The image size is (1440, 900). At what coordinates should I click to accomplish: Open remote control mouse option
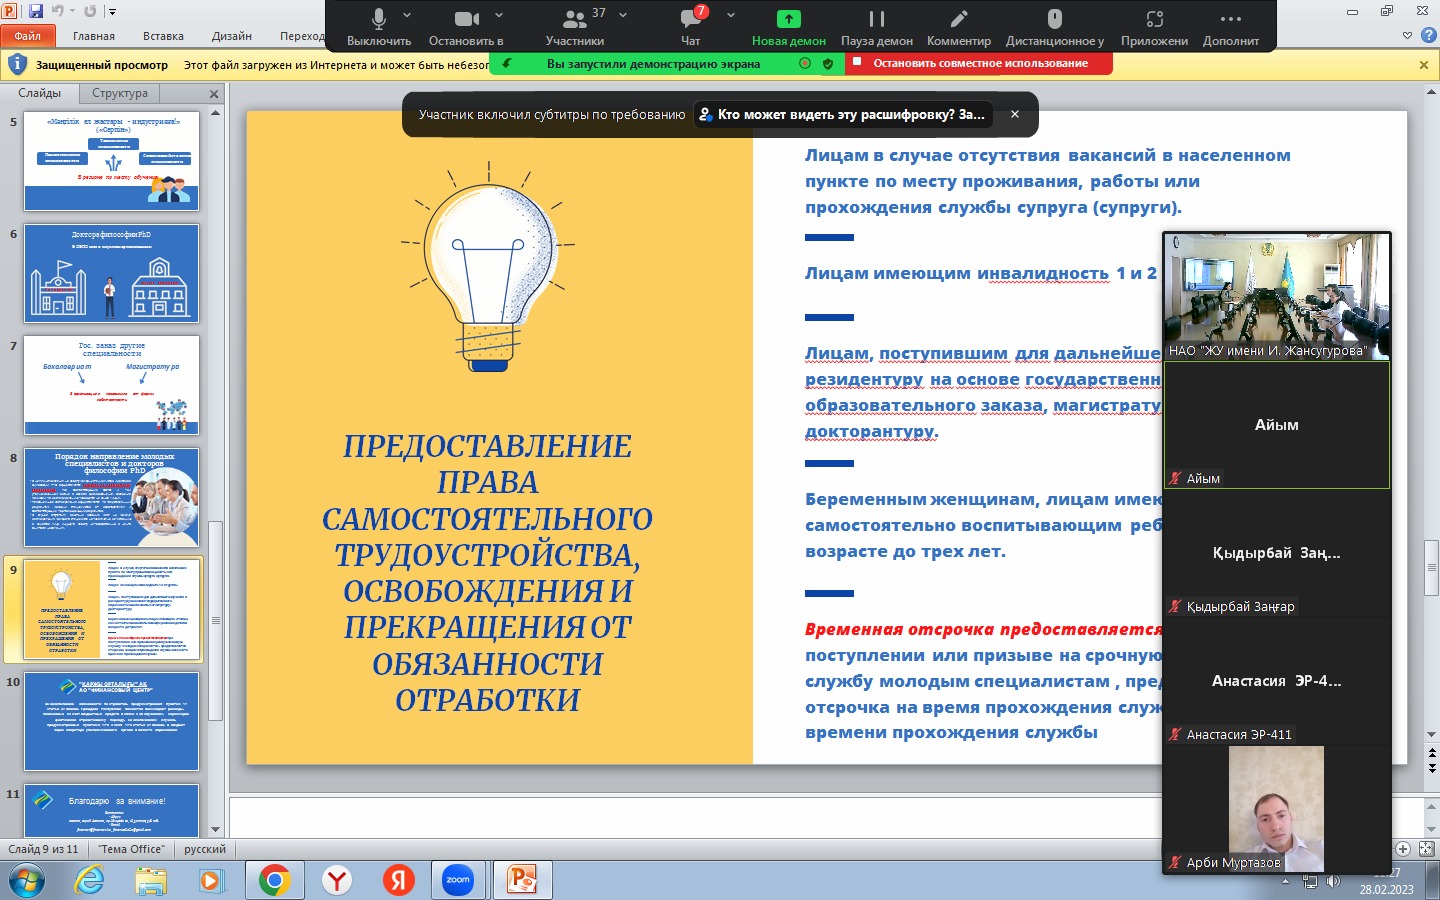click(1054, 26)
